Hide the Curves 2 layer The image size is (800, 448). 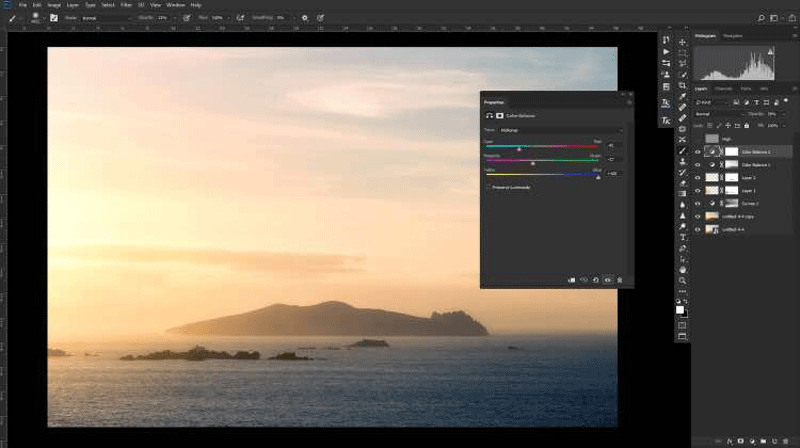pos(697,203)
